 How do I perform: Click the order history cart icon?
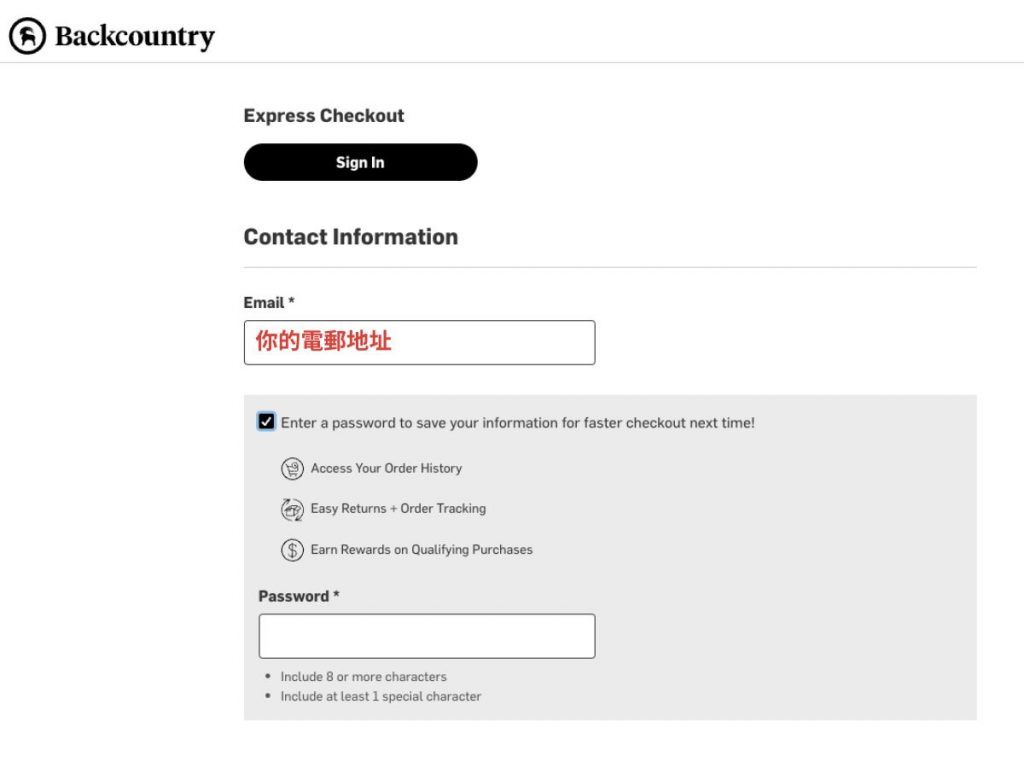click(292, 468)
